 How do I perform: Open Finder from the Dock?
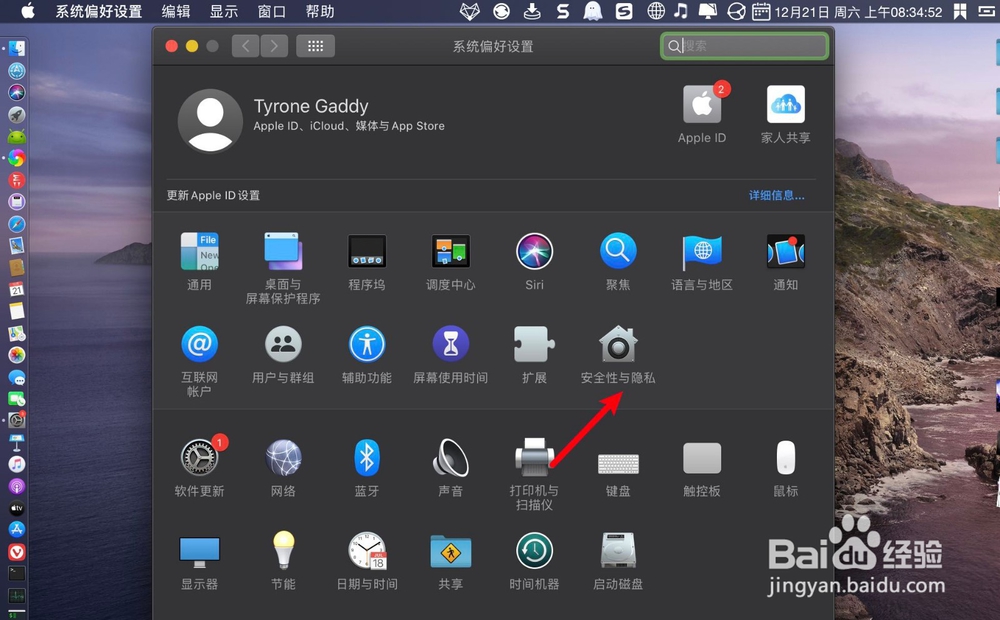(17, 48)
